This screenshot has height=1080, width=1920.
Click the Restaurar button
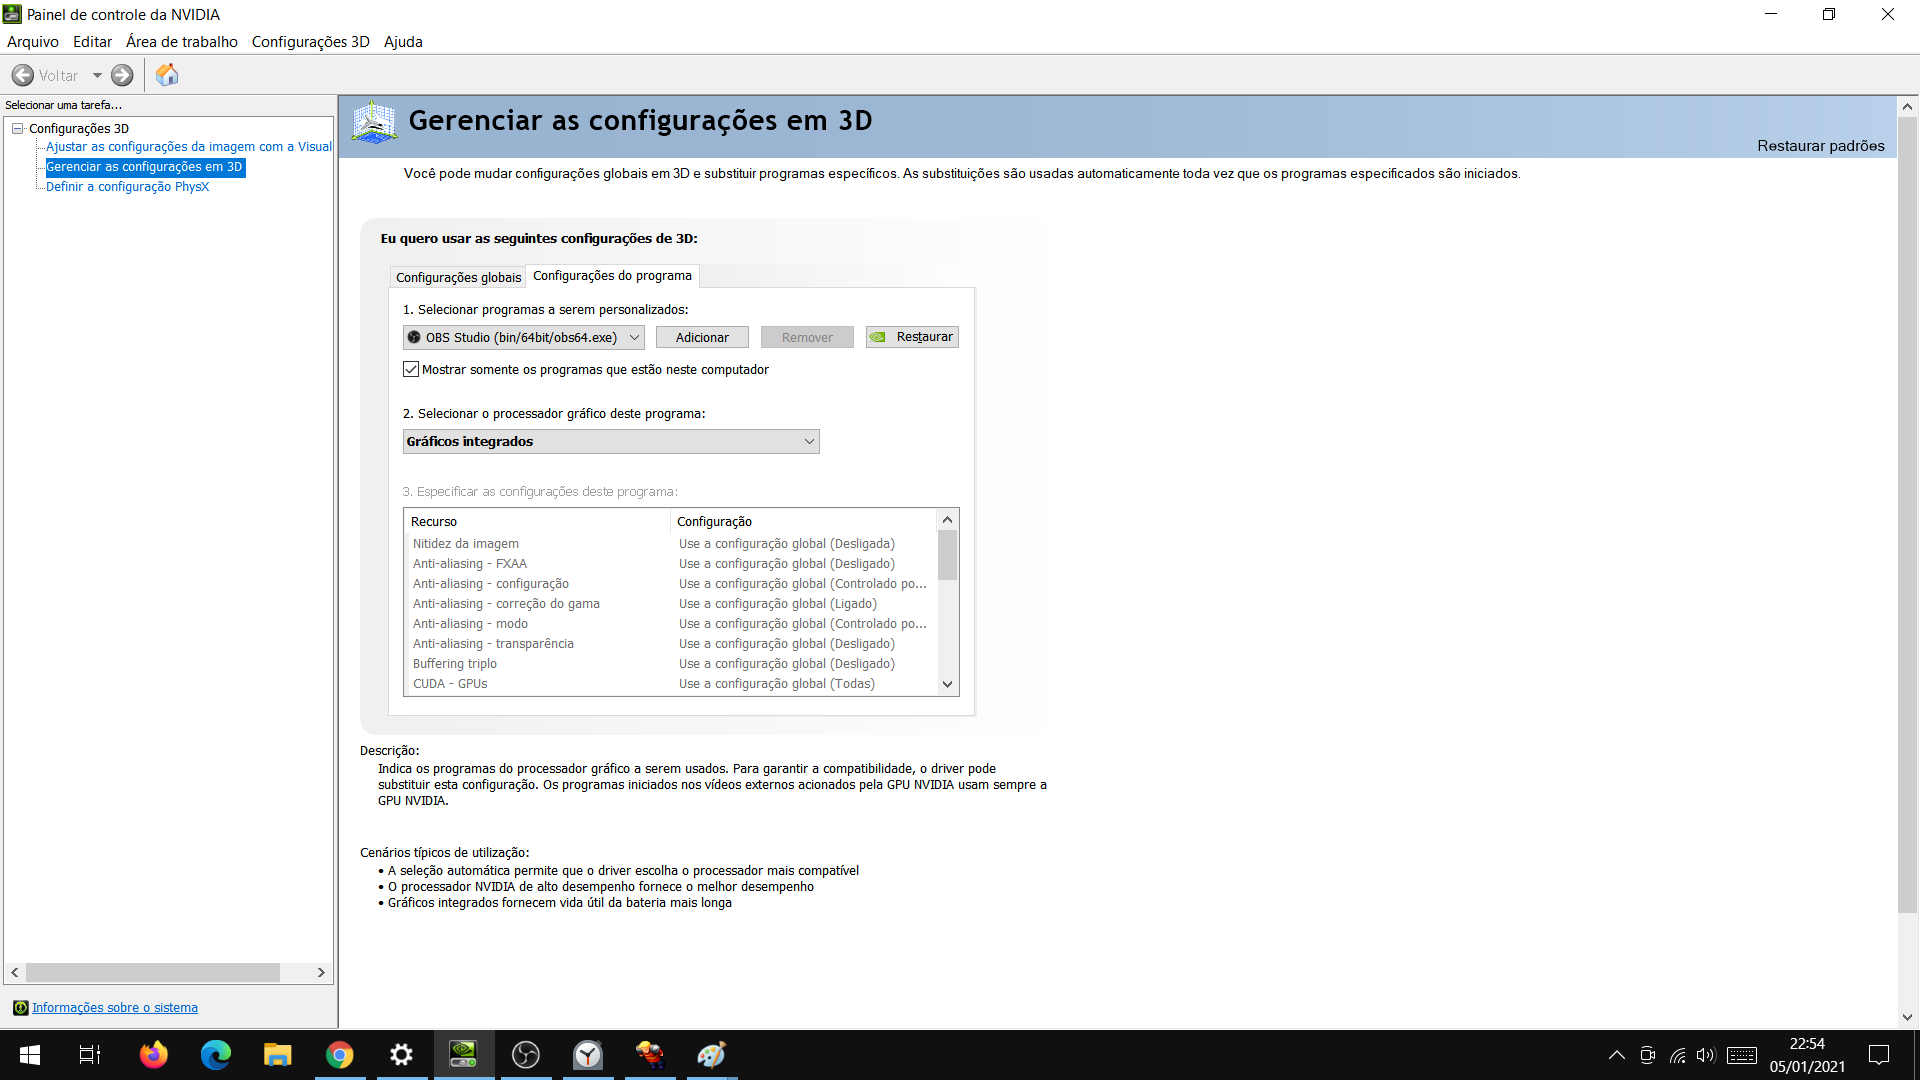coord(912,337)
